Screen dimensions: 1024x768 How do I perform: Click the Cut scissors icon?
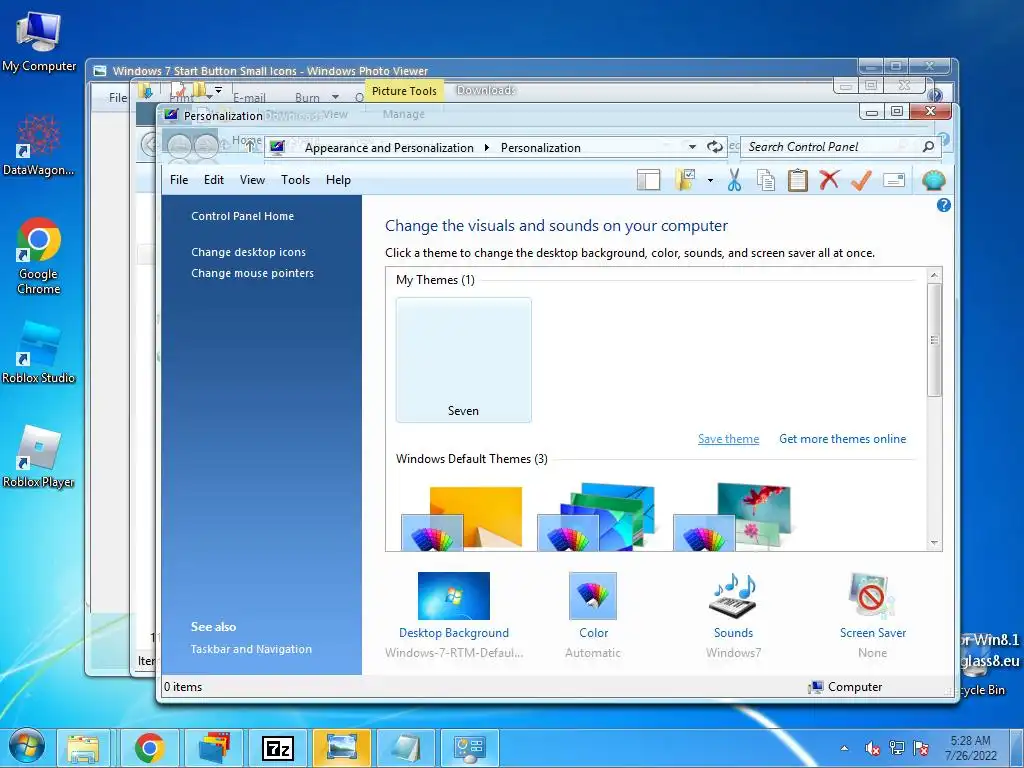tap(735, 180)
